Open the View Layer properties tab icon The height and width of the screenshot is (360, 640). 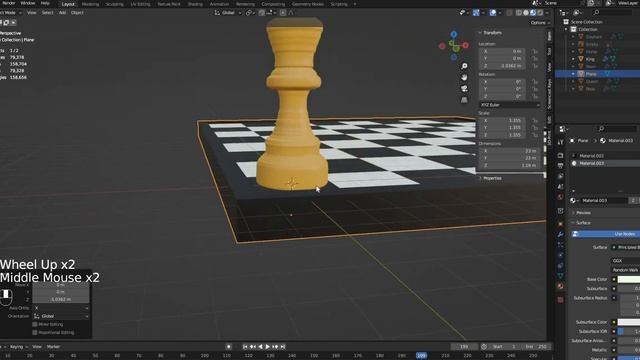560,176
